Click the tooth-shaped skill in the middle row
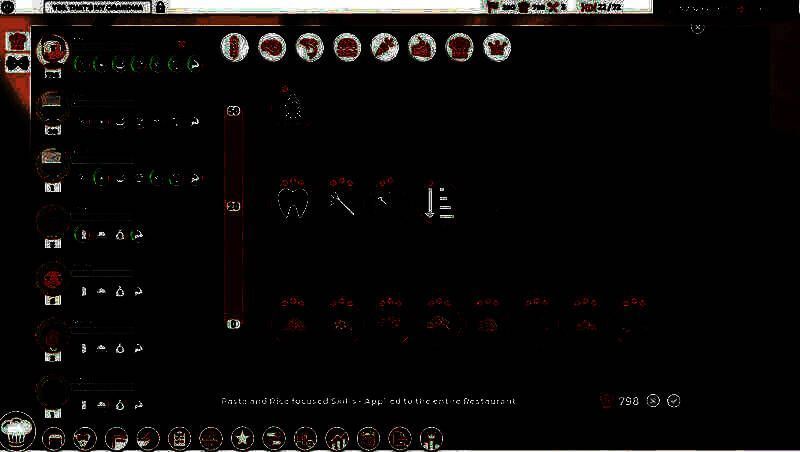This screenshot has height=452, width=800. [x=291, y=200]
